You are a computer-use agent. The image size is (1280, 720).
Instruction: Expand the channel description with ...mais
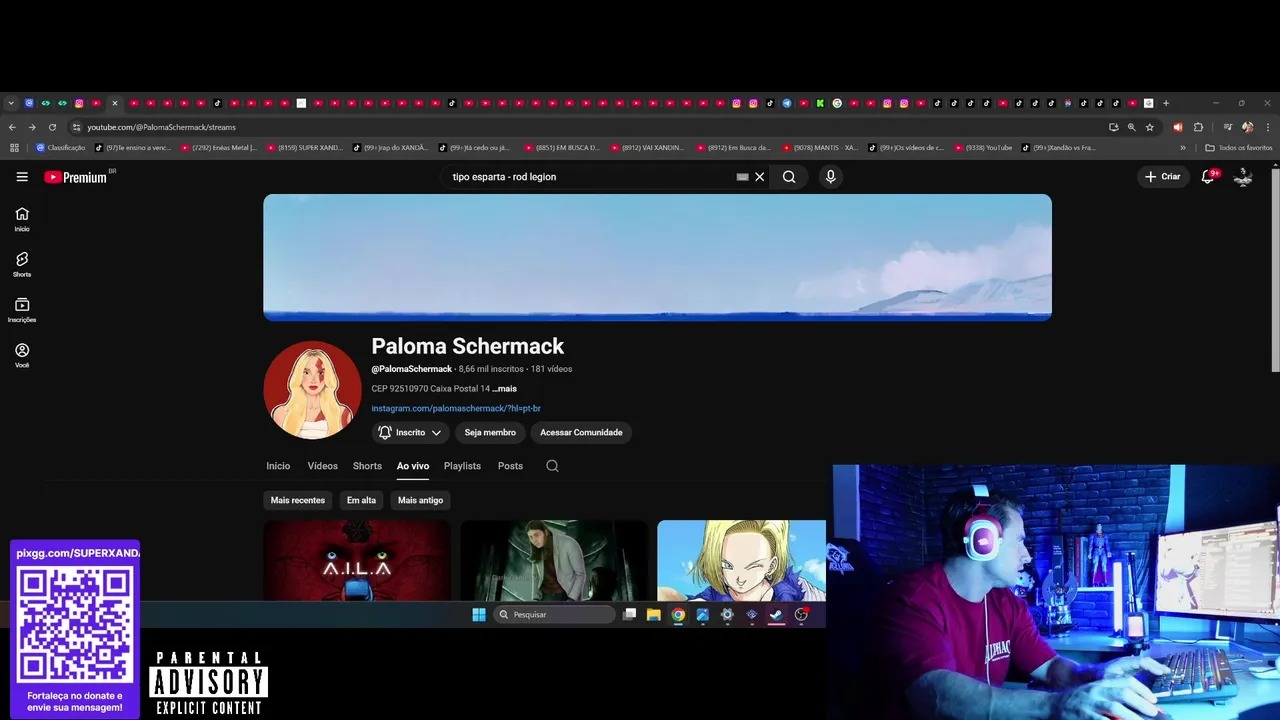505,389
